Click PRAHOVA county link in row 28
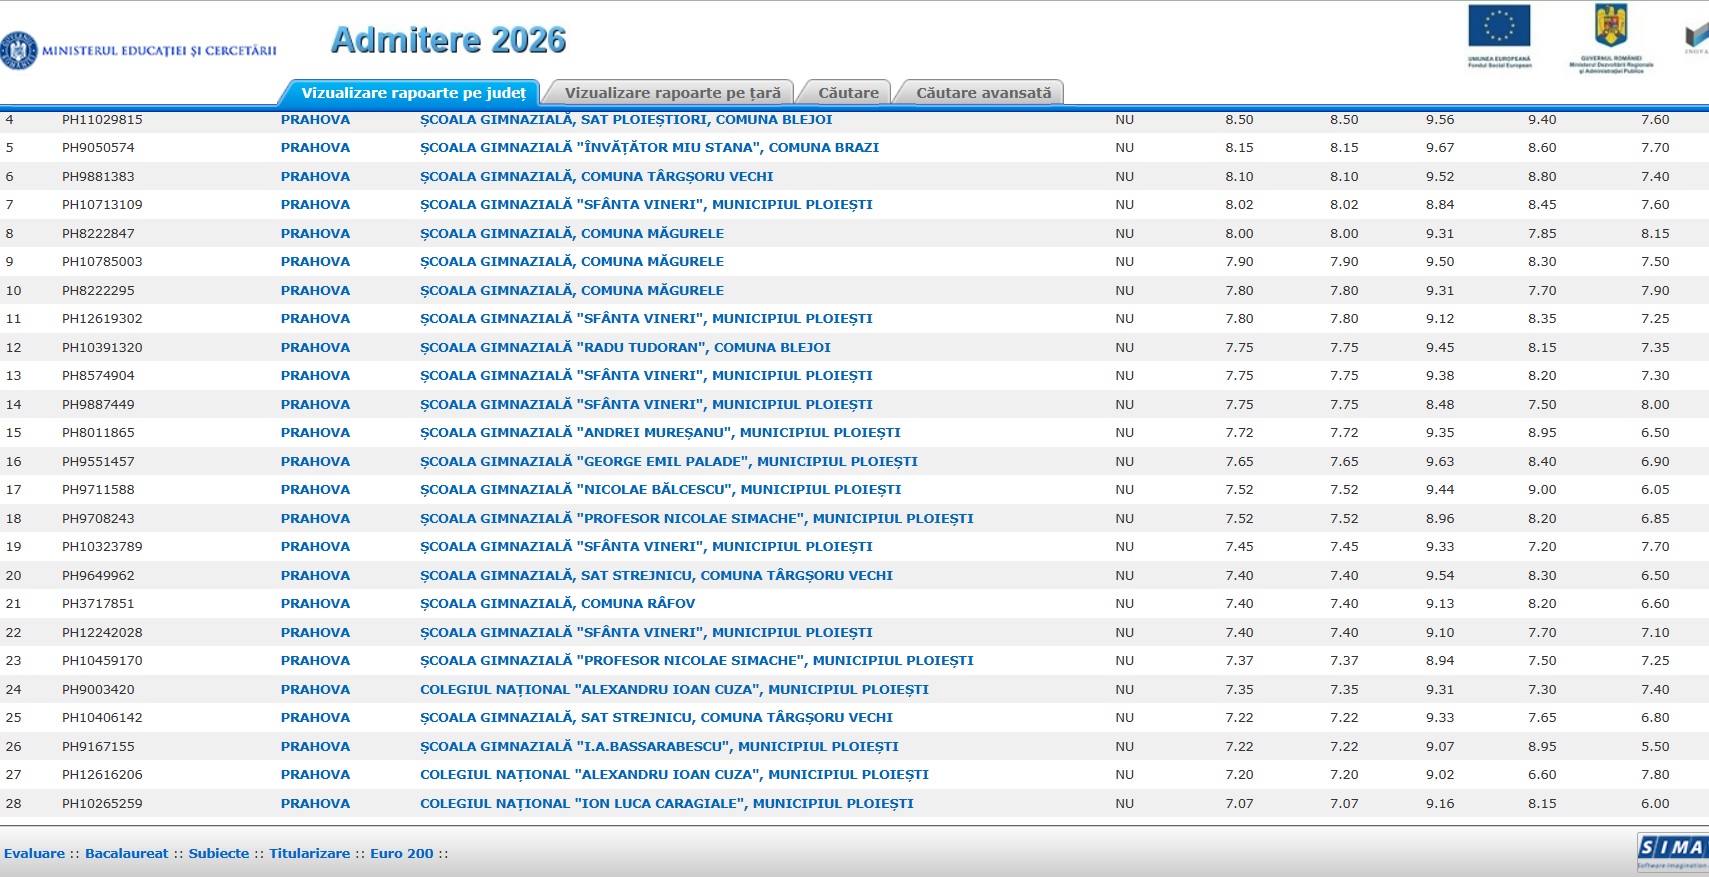1709x877 pixels. pyautogui.click(x=315, y=803)
